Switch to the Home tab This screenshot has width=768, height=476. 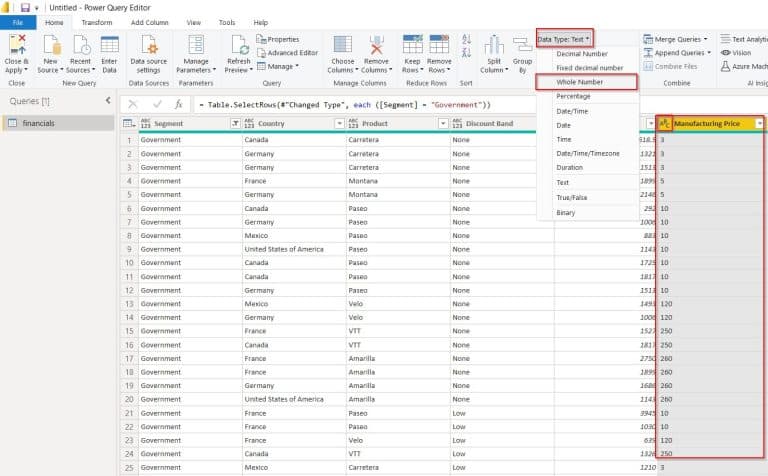pyautogui.click(x=54, y=23)
